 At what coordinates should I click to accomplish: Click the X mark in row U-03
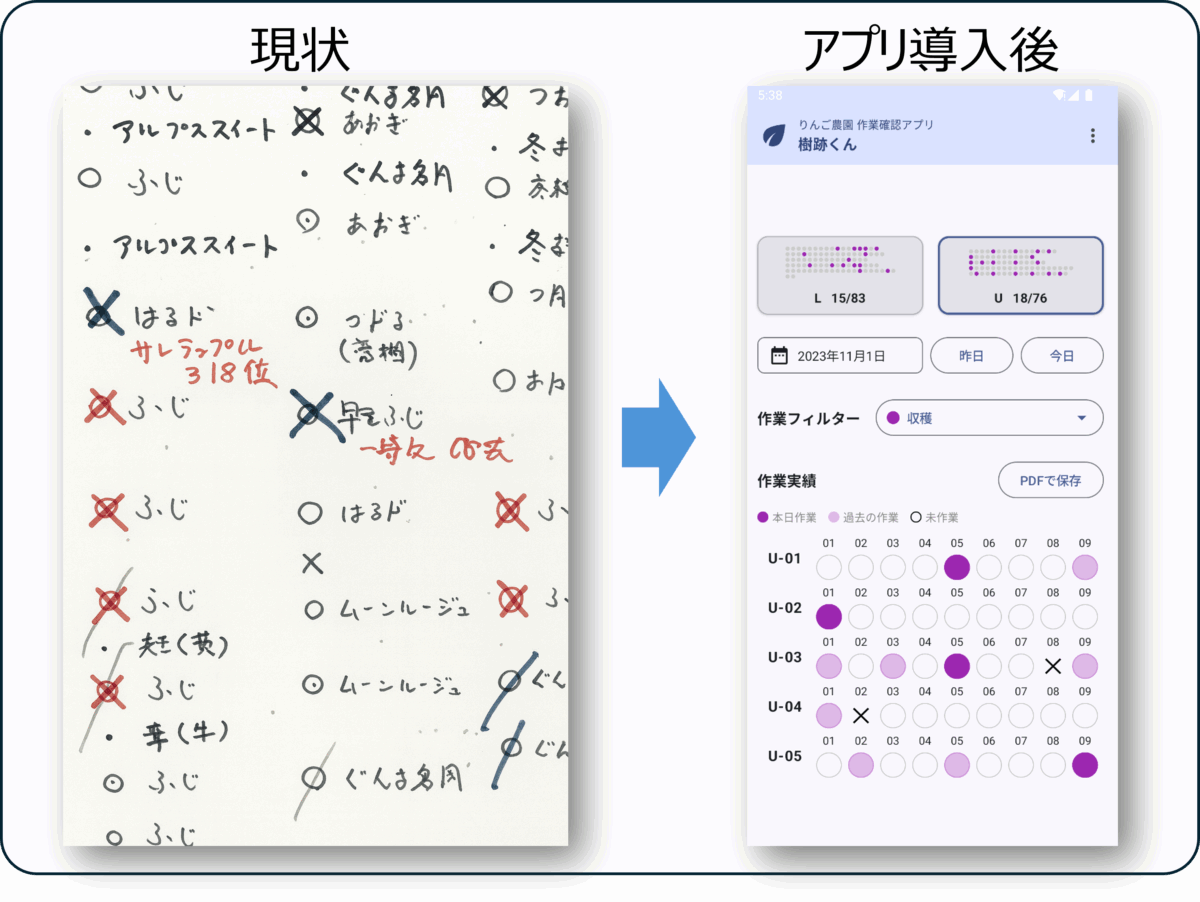(x=1052, y=666)
